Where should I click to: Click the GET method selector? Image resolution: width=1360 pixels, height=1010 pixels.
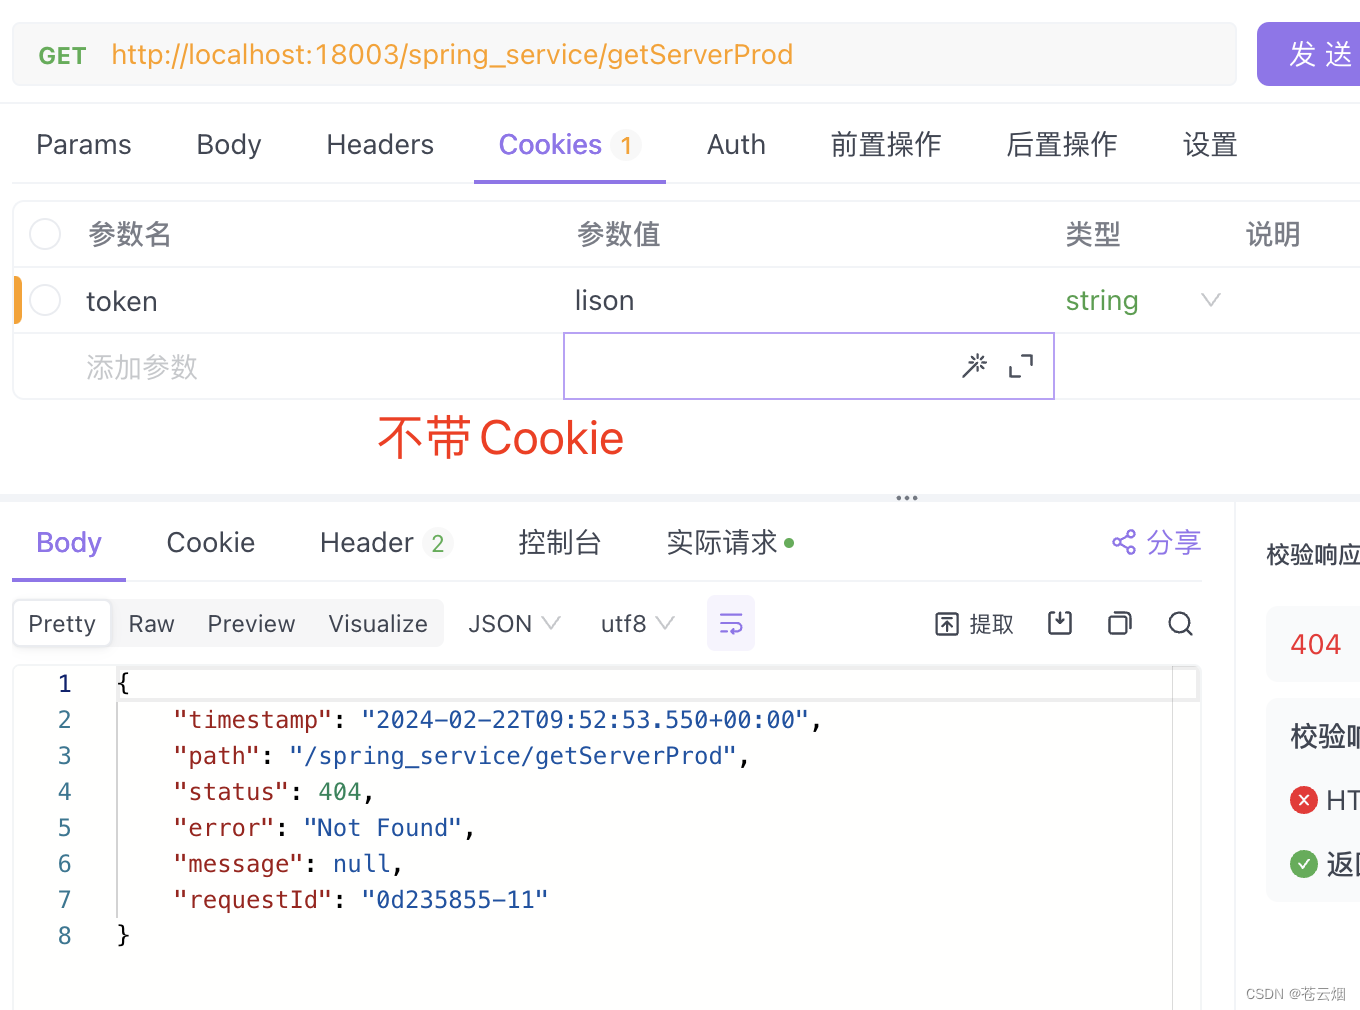pyautogui.click(x=62, y=55)
